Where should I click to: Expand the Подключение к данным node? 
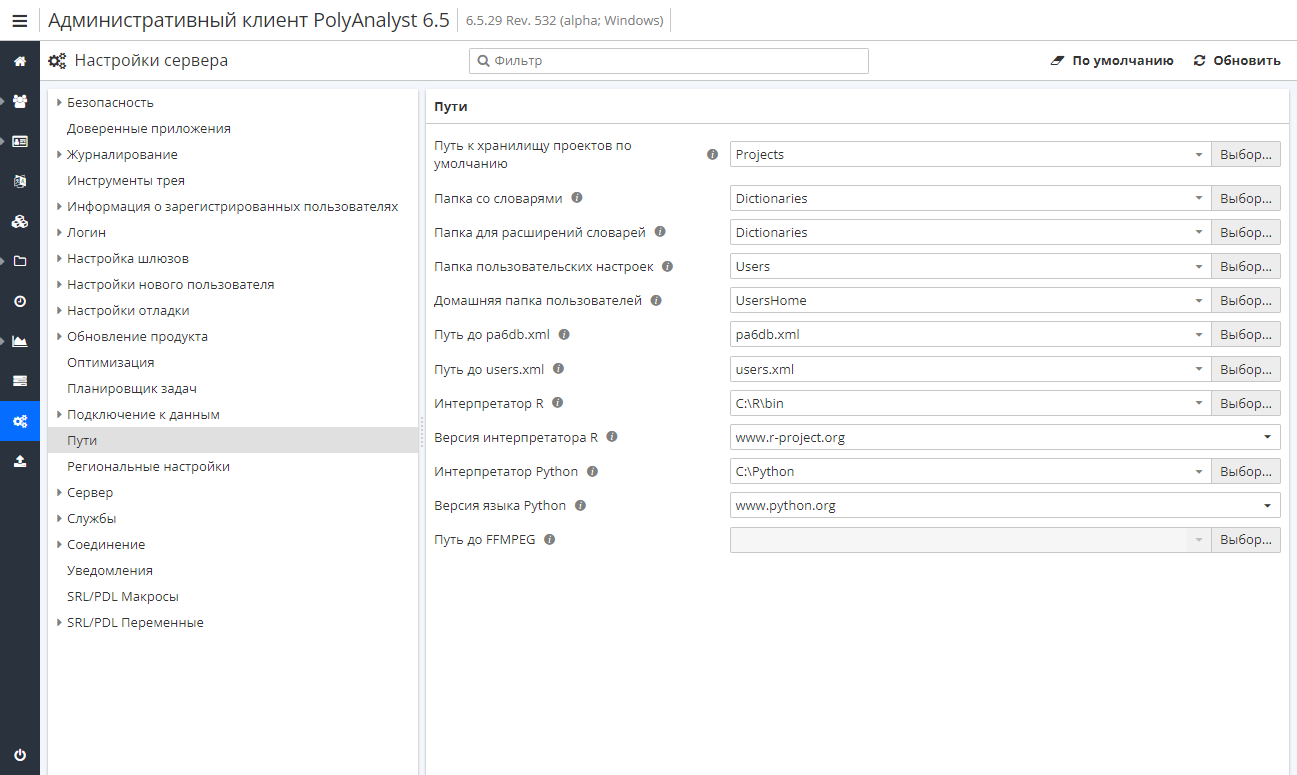(x=59, y=414)
